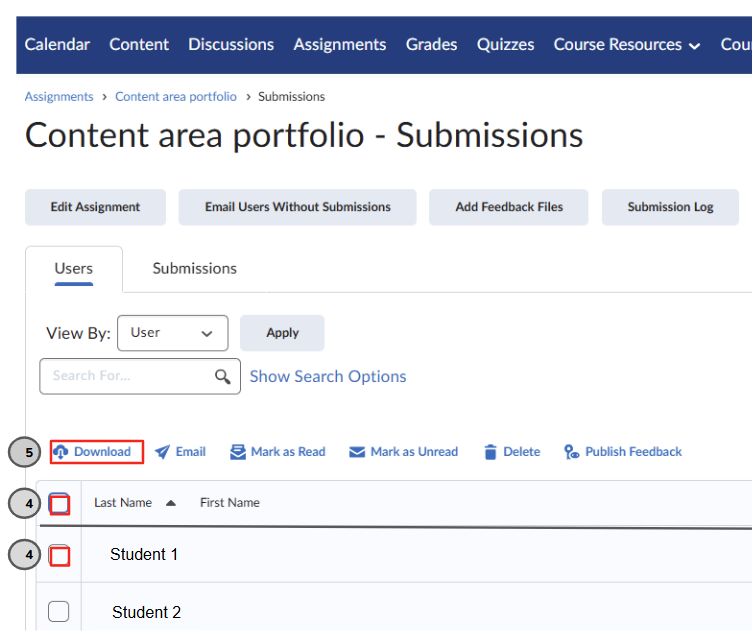Image resolution: width=752 pixels, height=634 pixels.
Task: Click the Mark as Unread envelope icon
Action: [357, 452]
